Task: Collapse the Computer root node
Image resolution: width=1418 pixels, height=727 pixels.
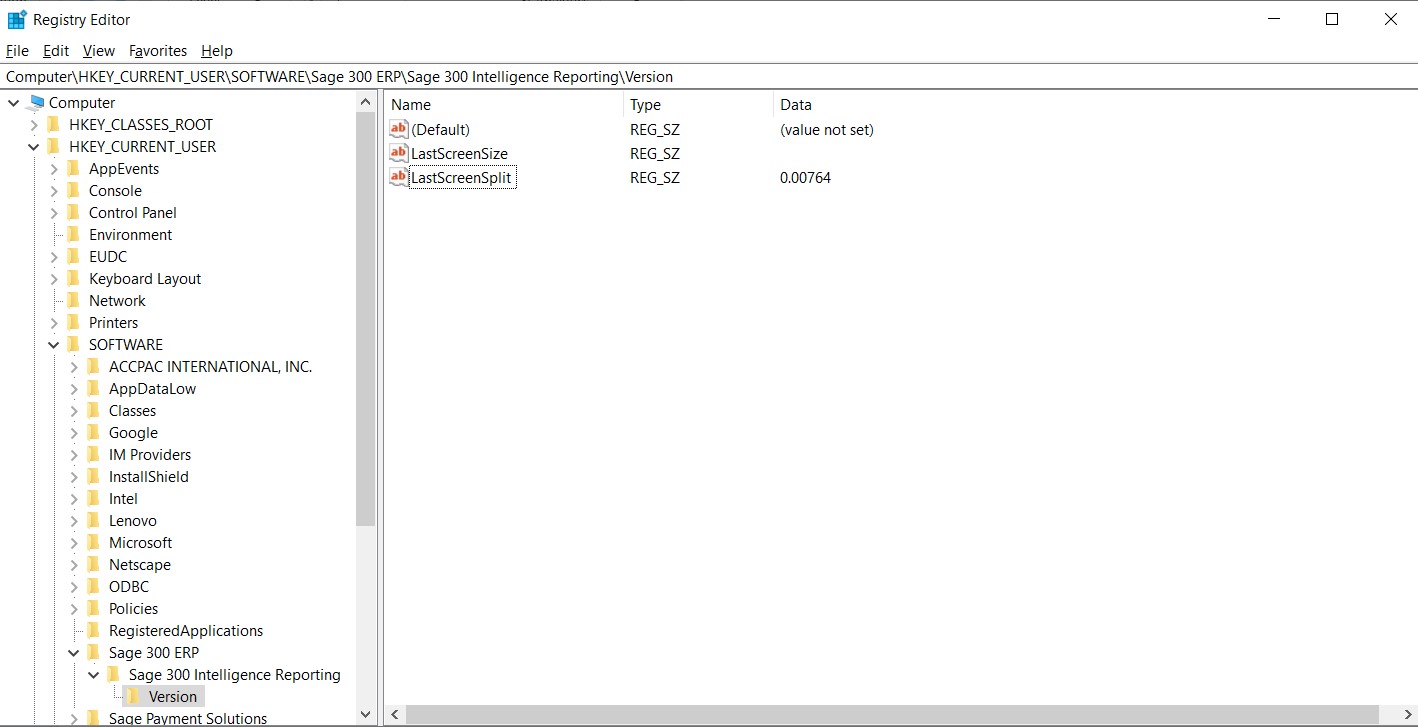Action: (14, 103)
